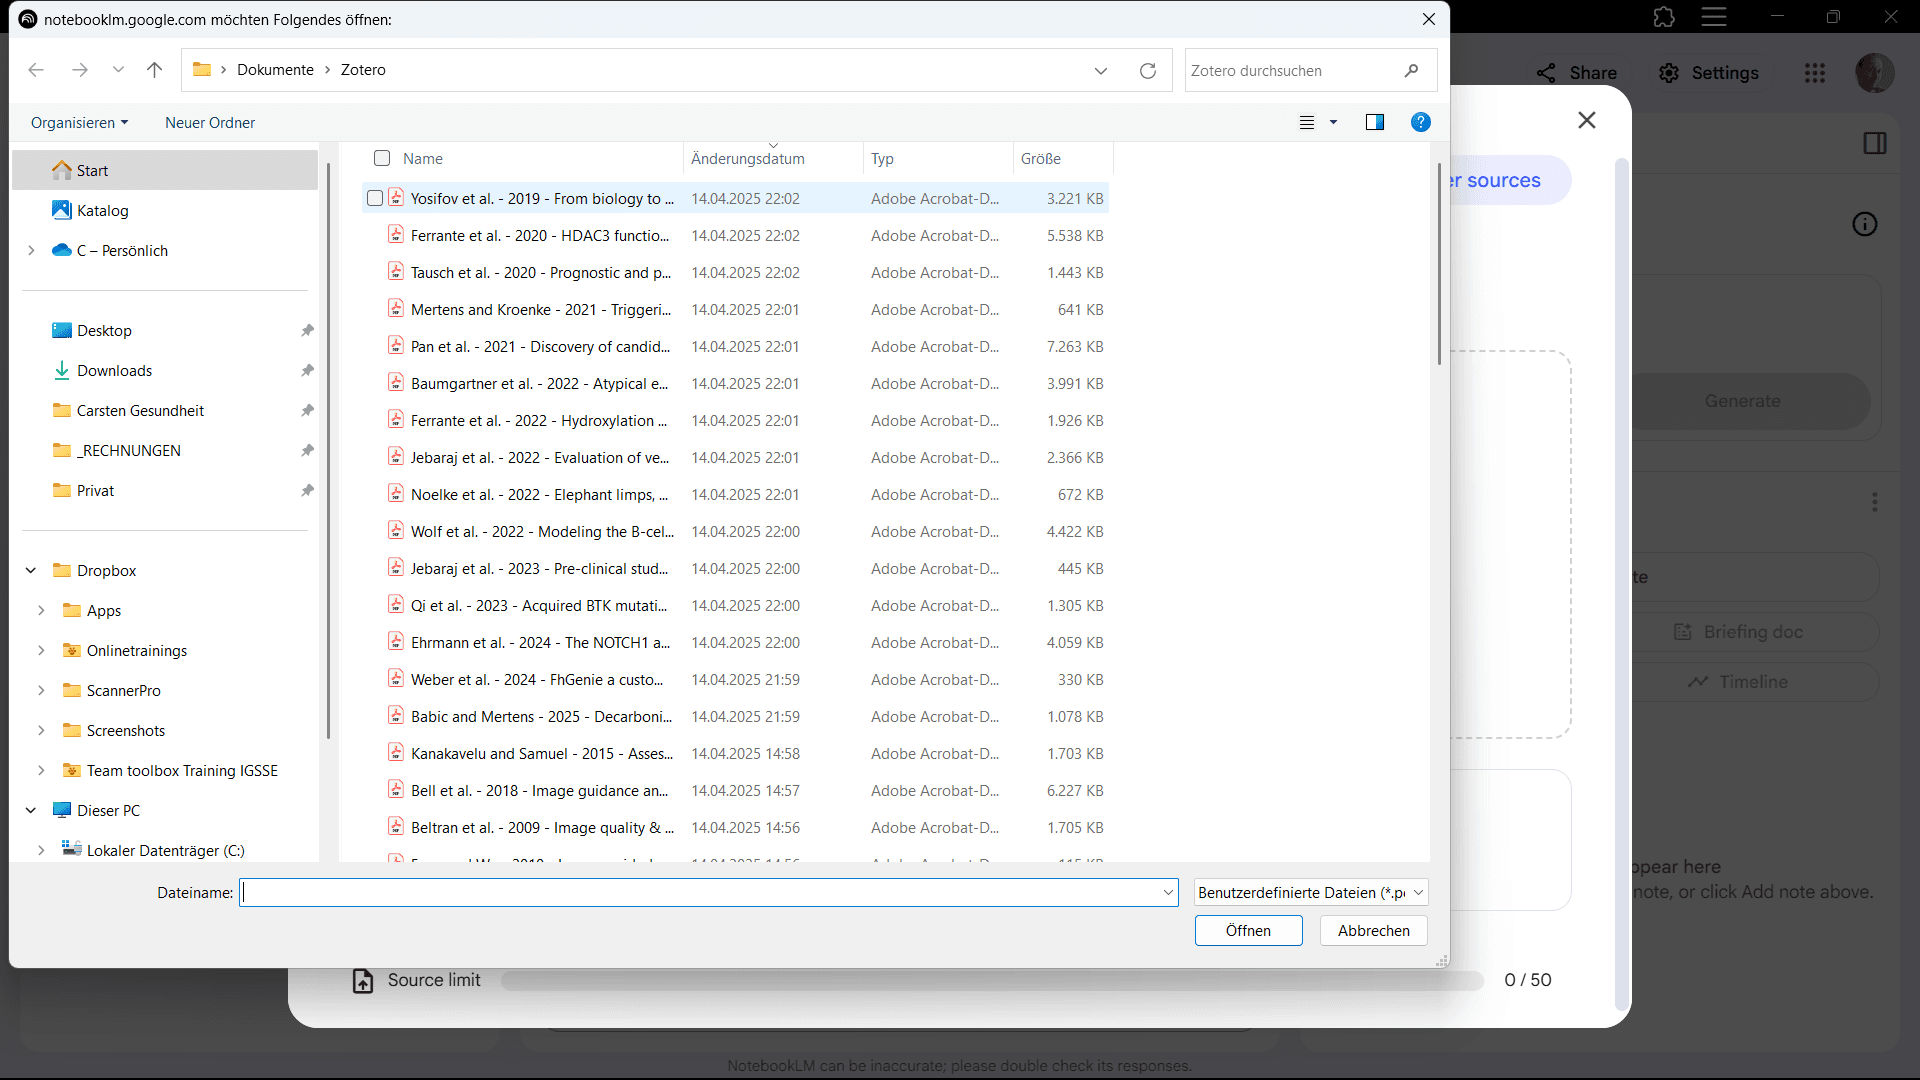Collapse the Dieser PC node
Screen dimensions: 1920x1080
click(x=31, y=811)
